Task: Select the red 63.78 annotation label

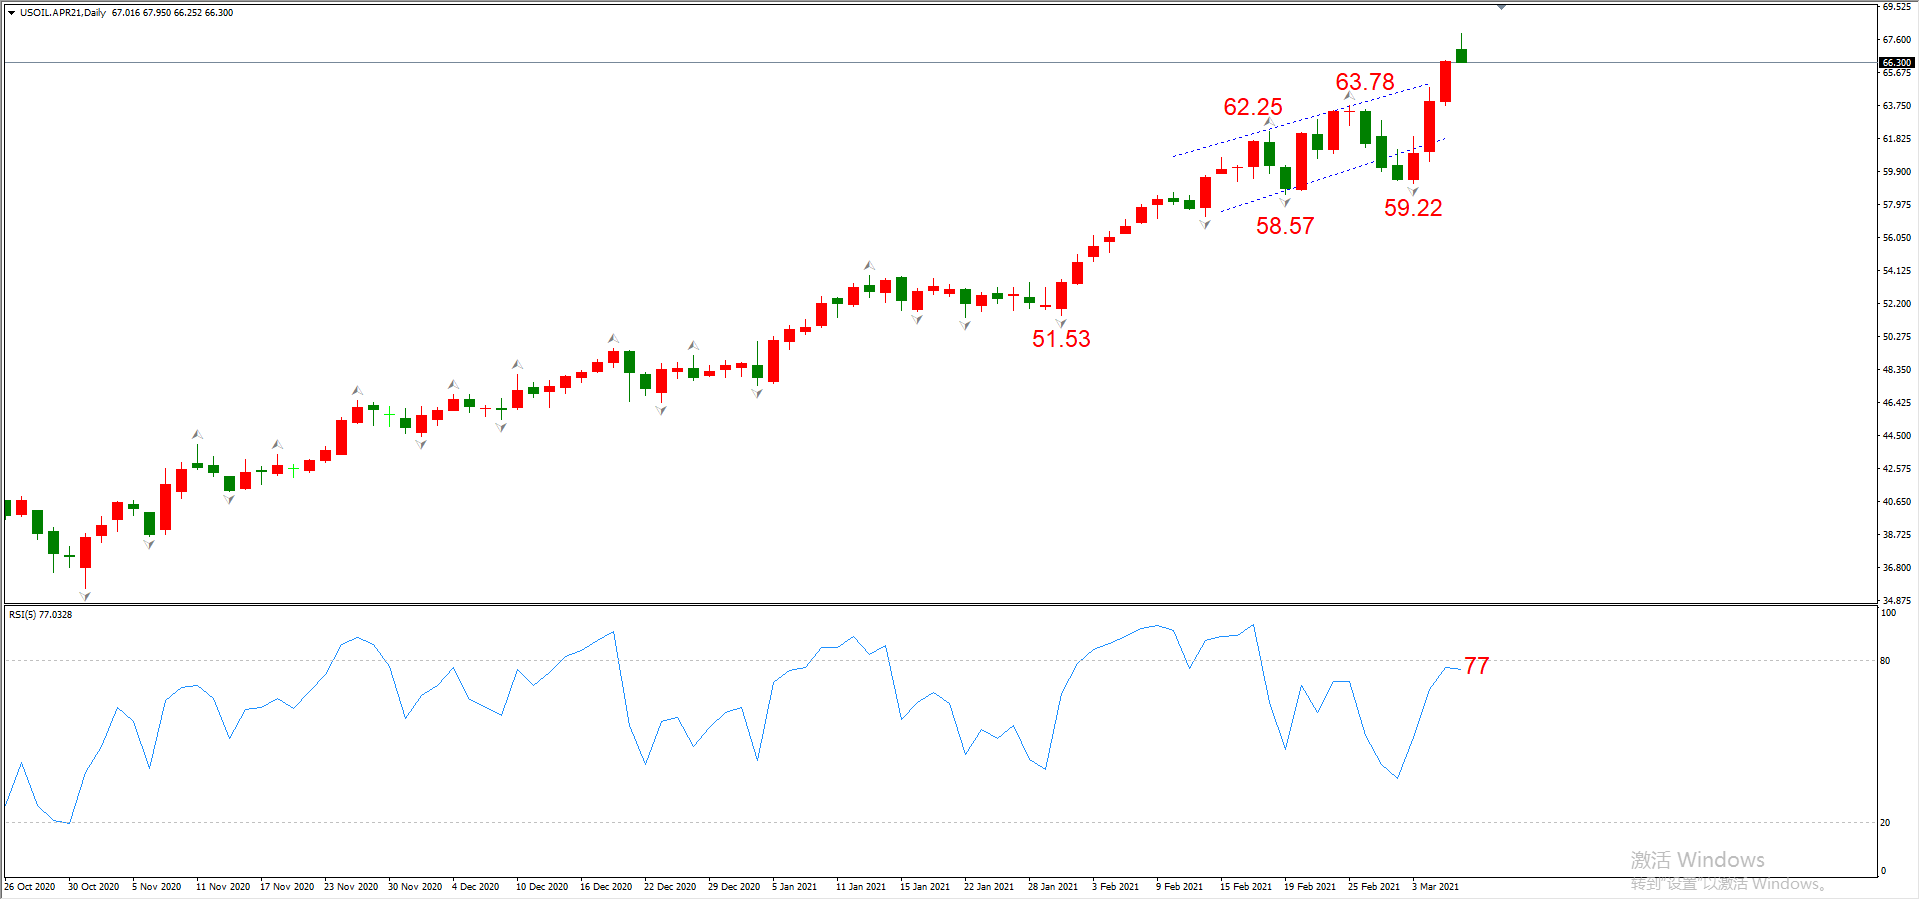Action: pos(1365,82)
